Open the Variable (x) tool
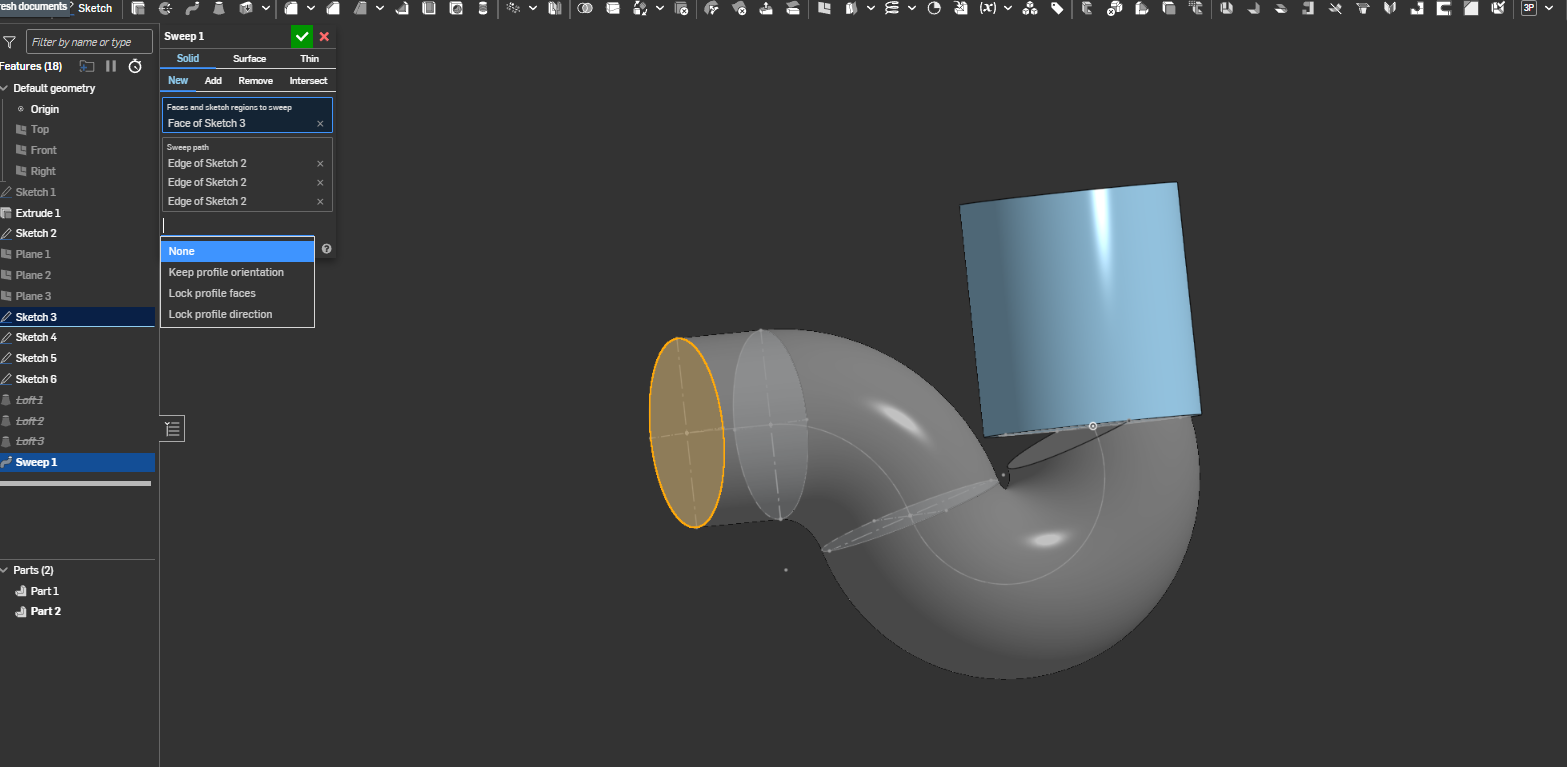This screenshot has height=767, width=1567. (988, 8)
